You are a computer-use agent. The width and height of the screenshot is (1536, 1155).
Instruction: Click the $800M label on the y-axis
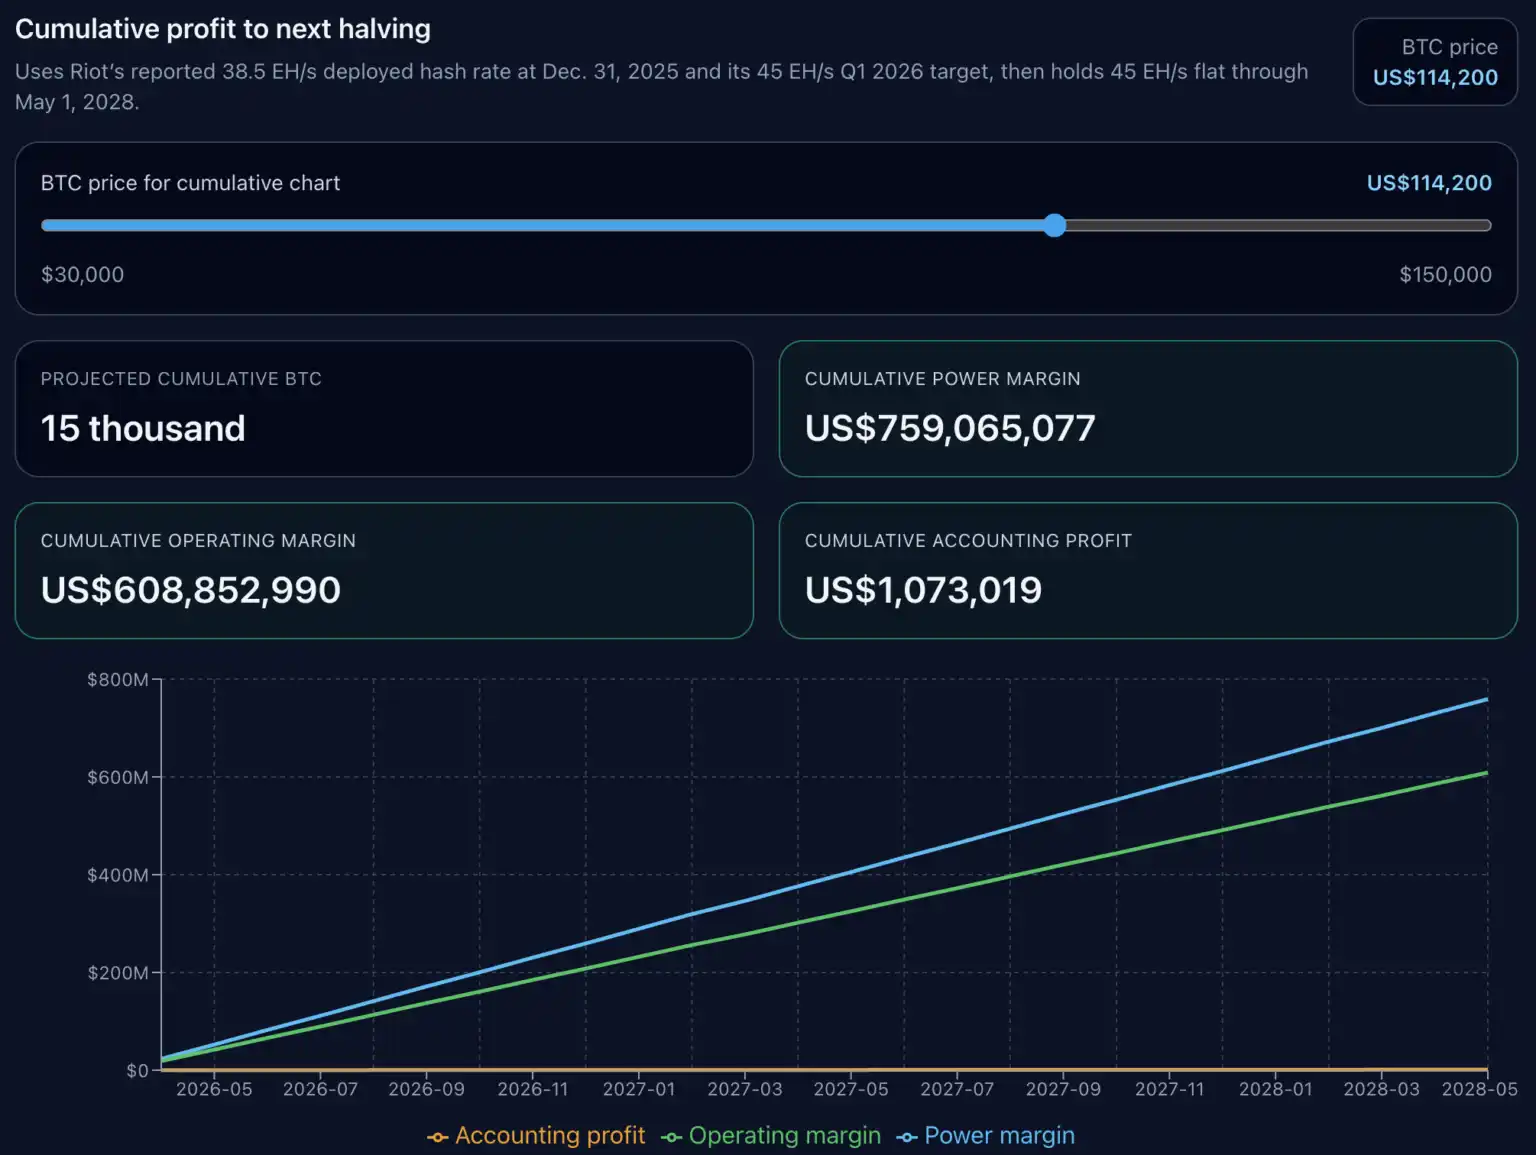point(118,680)
